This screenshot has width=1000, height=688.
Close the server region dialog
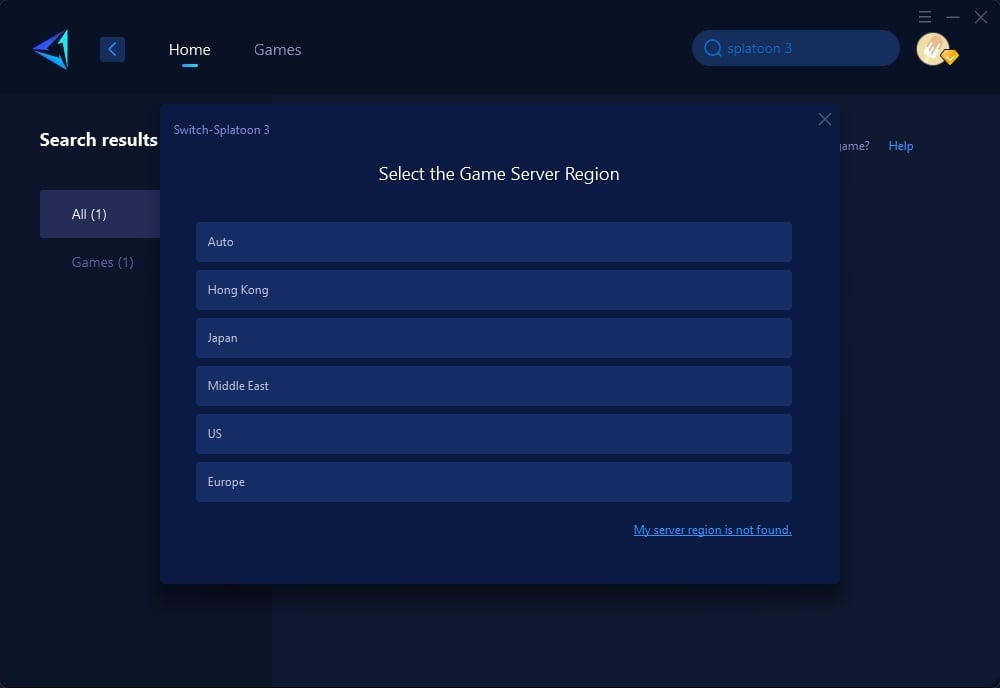tap(825, 119)
